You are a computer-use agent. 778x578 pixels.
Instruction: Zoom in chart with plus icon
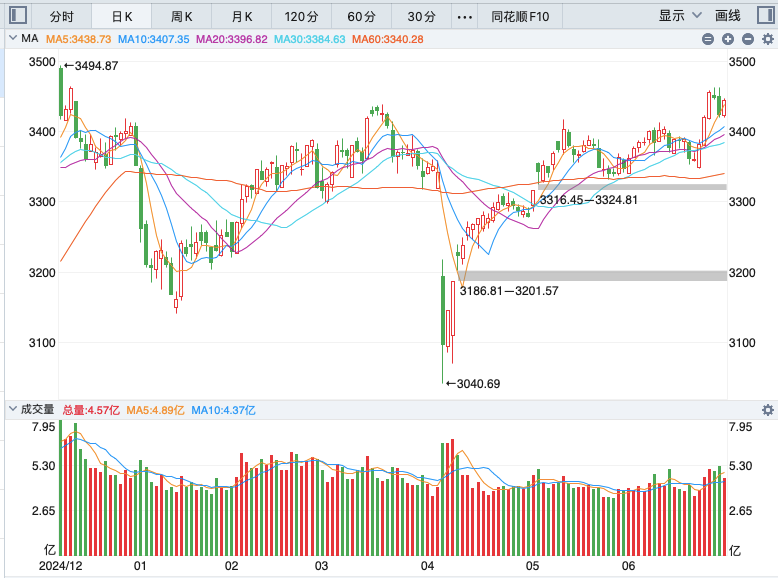(728, 39)
